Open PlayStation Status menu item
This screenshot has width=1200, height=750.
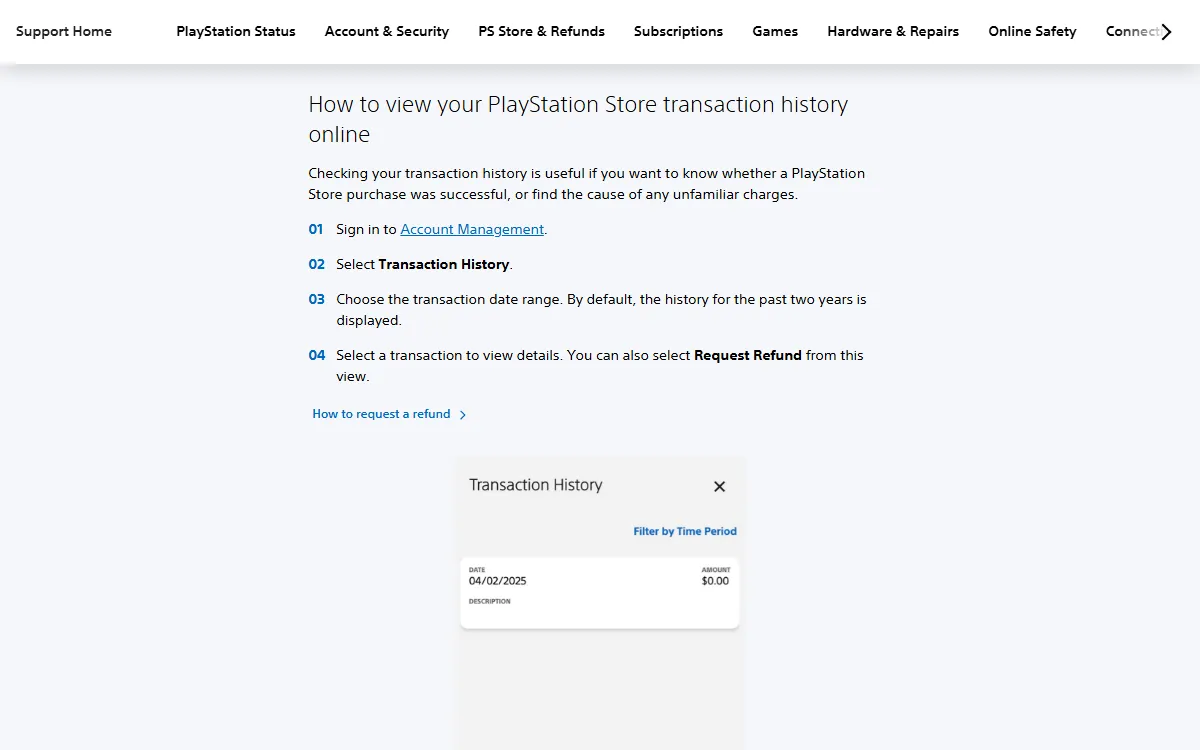tap(236, 31)
